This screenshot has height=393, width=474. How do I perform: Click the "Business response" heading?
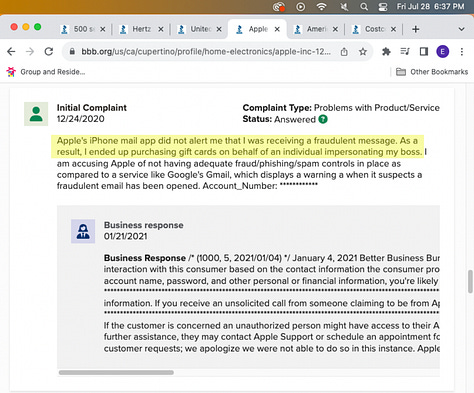pos(144,225)
